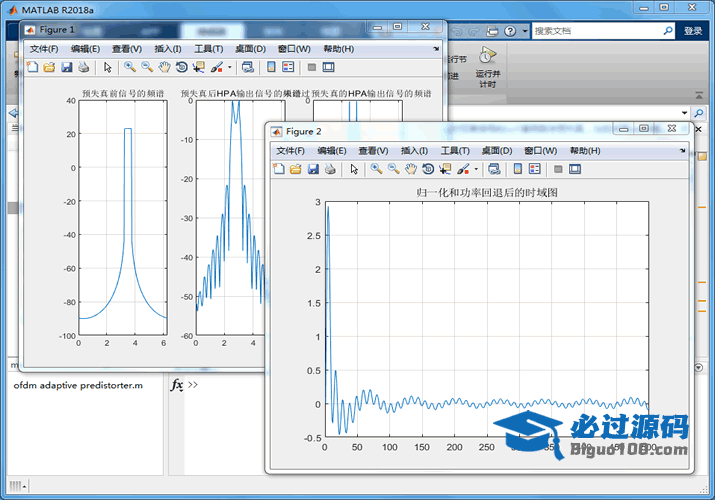Click search magnifier in MATLAB documentation box
Image resolution: width=715 pixels, height=500 pixels.
click(668, 31)
